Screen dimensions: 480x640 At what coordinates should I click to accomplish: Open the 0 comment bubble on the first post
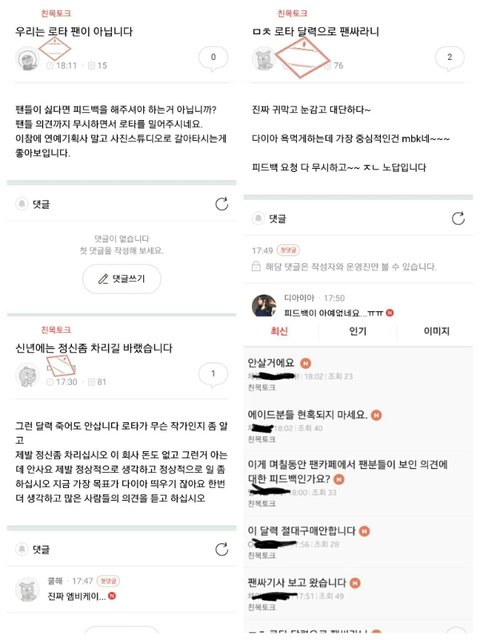(x=213, y=58)
